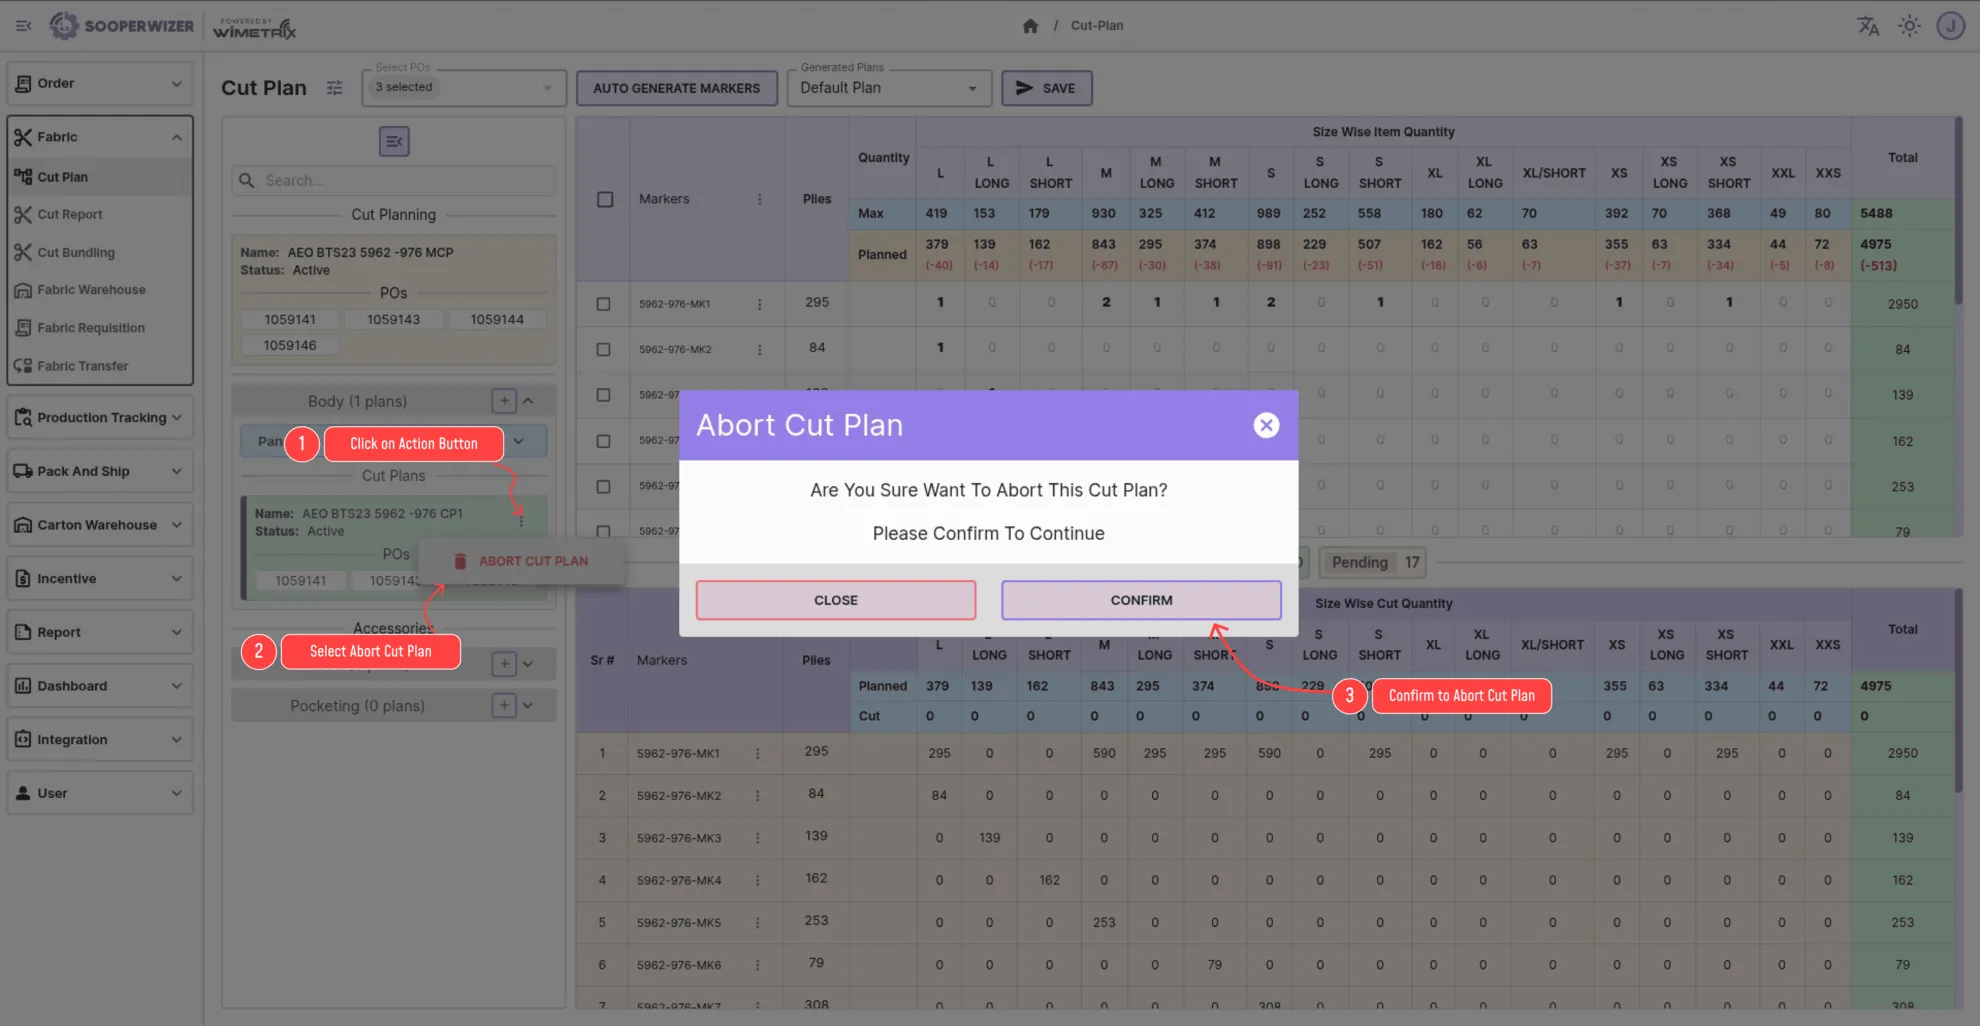Viewport: 1980px width, 1026px height.
Task: Open the Cut Plan filter settings icon
Action: tap(334, 88)
